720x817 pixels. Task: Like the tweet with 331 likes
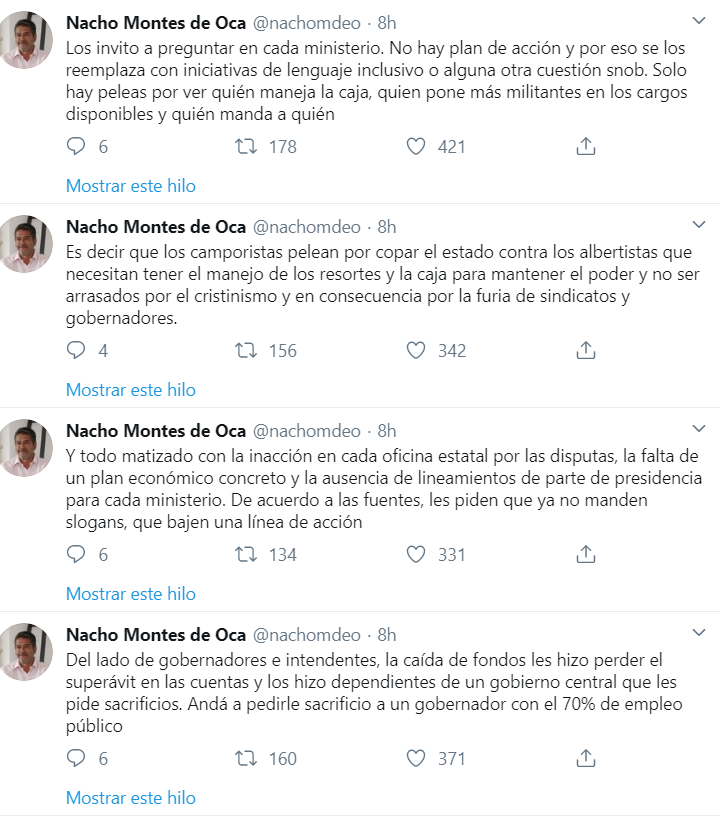416,554
